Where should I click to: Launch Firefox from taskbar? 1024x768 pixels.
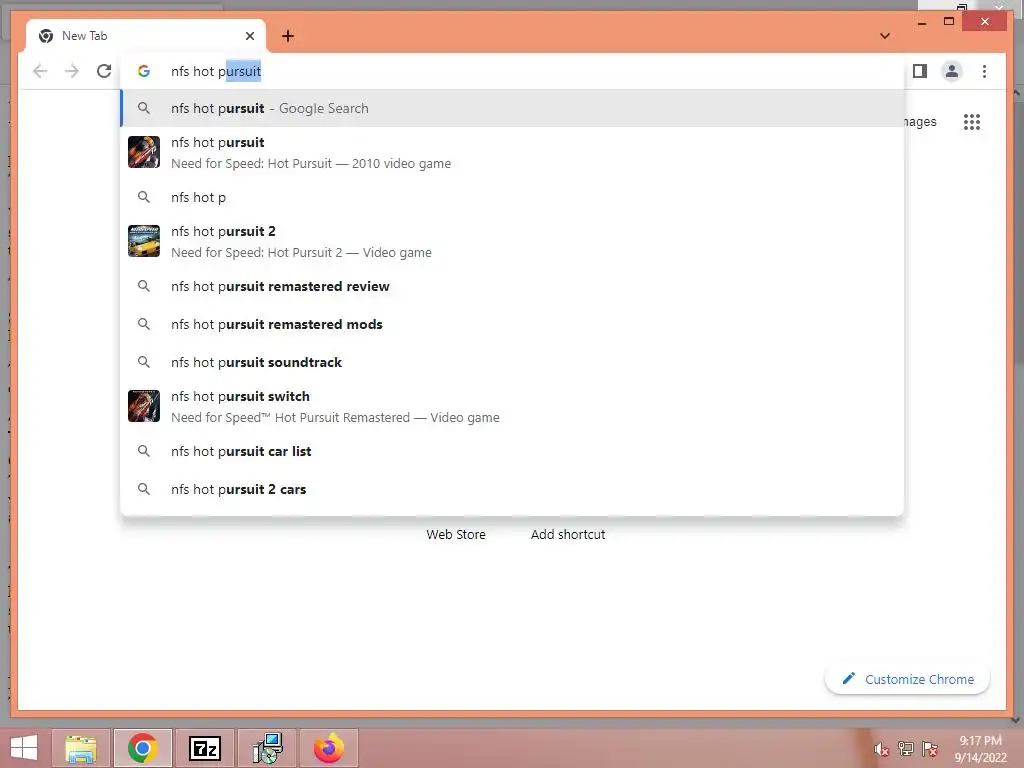[328, 748]
